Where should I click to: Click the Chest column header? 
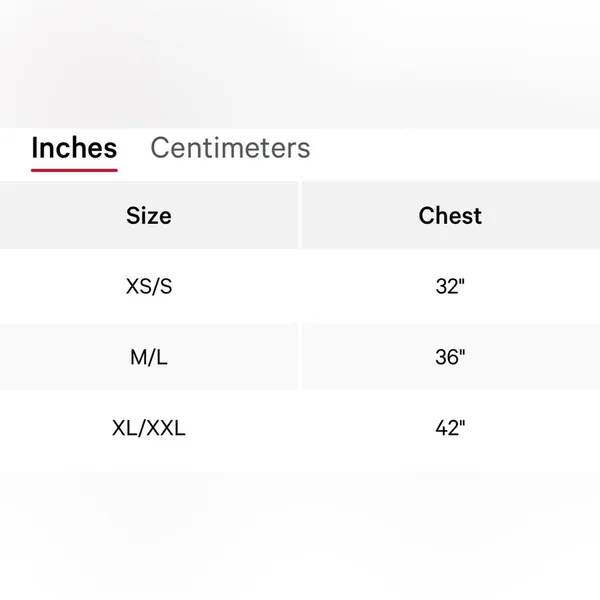450,215
